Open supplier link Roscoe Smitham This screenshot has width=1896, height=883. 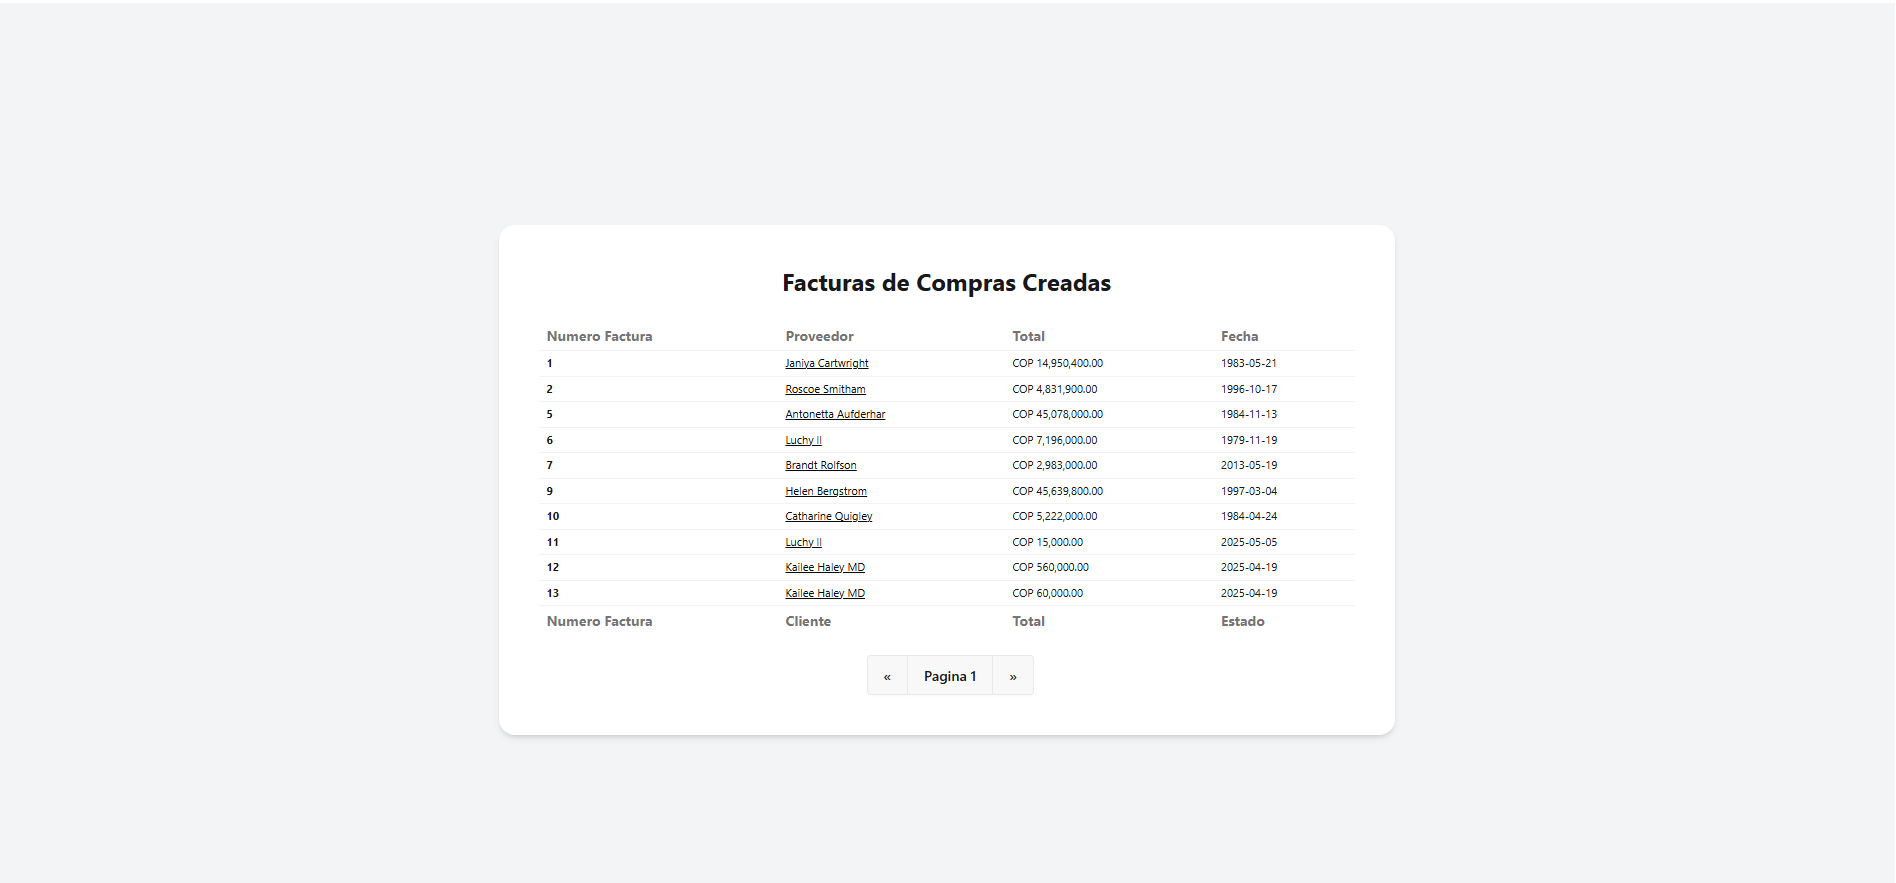coord(825,389)
